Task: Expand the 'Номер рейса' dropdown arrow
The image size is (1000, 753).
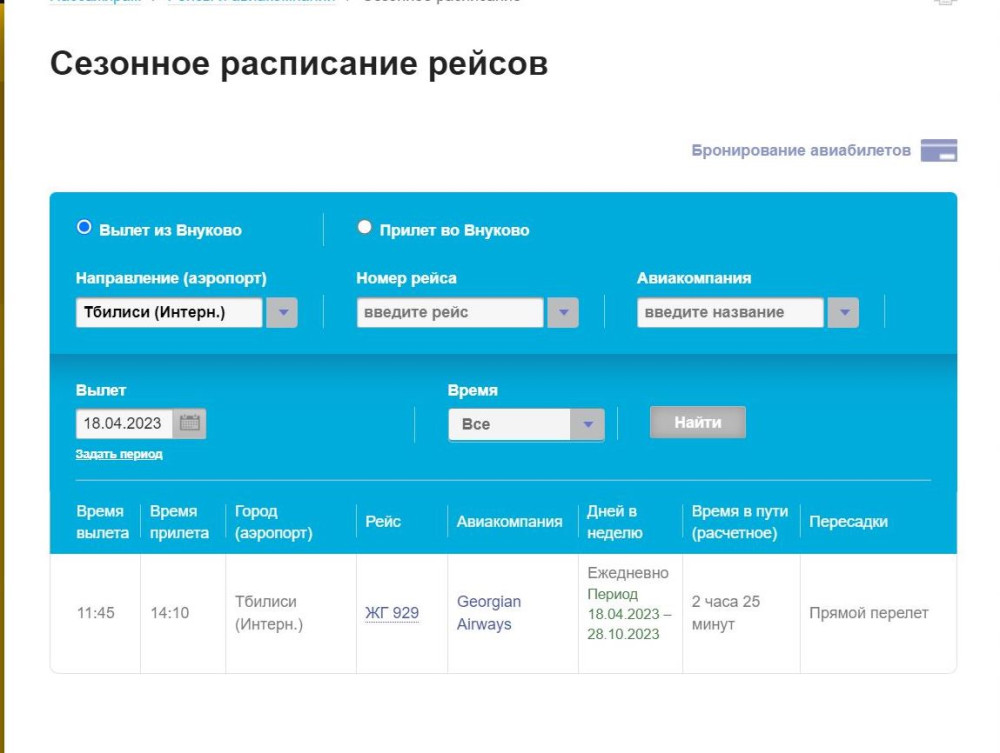Action: pyautogui.click(x=562, y=313)
